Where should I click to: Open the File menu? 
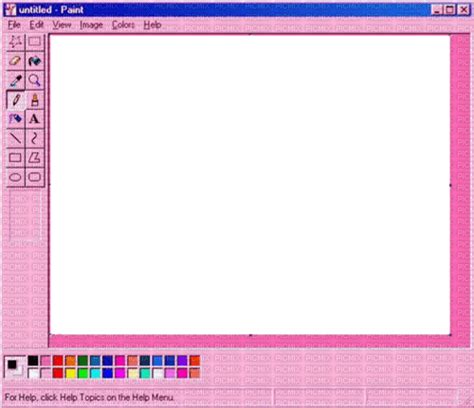[14, 25]
